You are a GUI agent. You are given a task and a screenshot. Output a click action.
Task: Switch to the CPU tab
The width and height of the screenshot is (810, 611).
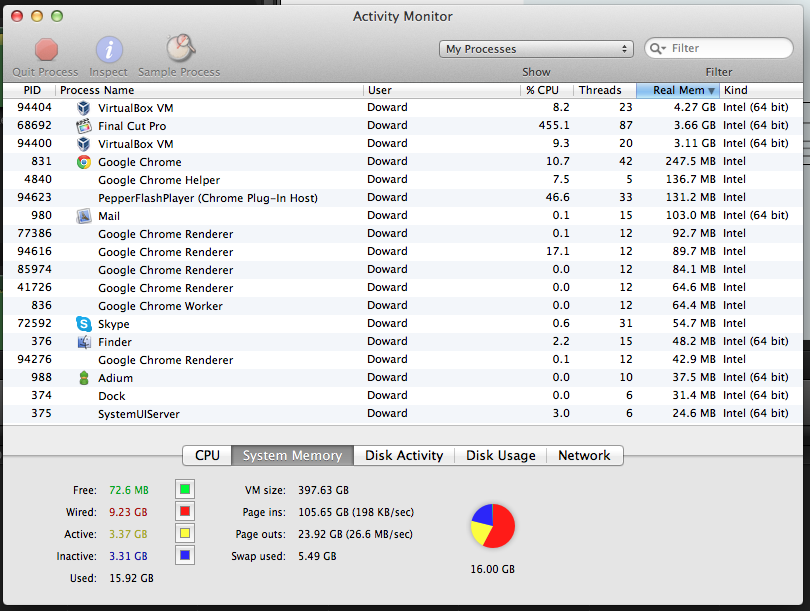[x=207, y=456]
